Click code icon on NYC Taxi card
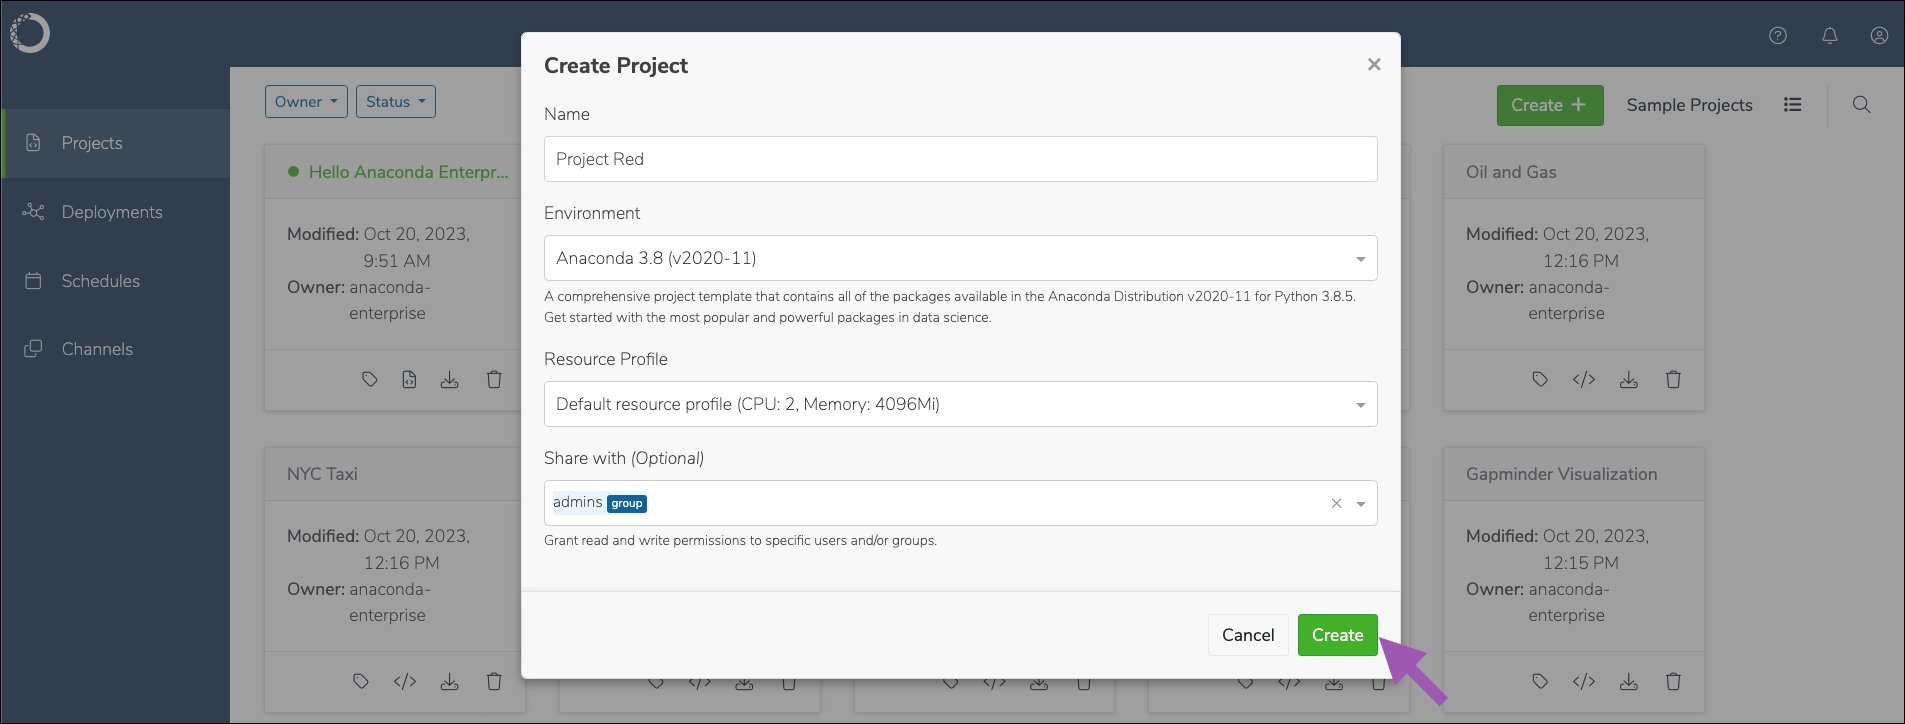The image size is (1905, 724). coord(405,681)
